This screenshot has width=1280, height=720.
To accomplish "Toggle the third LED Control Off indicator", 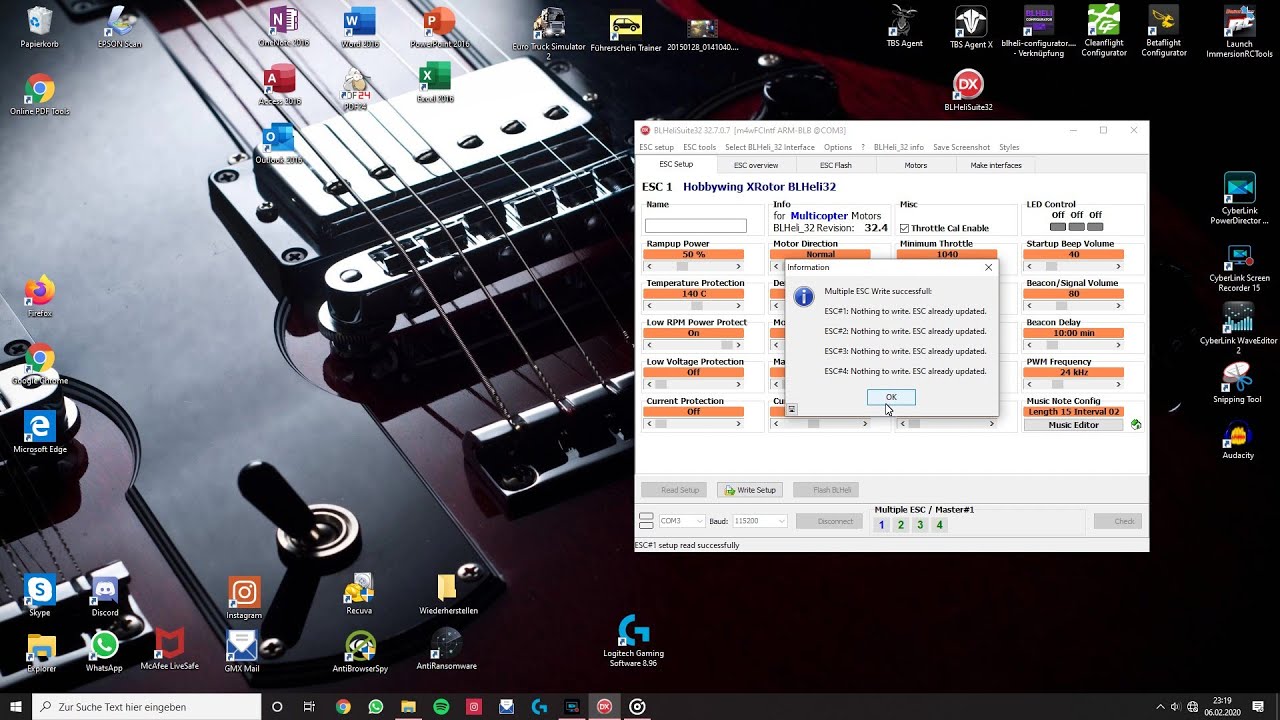I will tap(1096, 227).
